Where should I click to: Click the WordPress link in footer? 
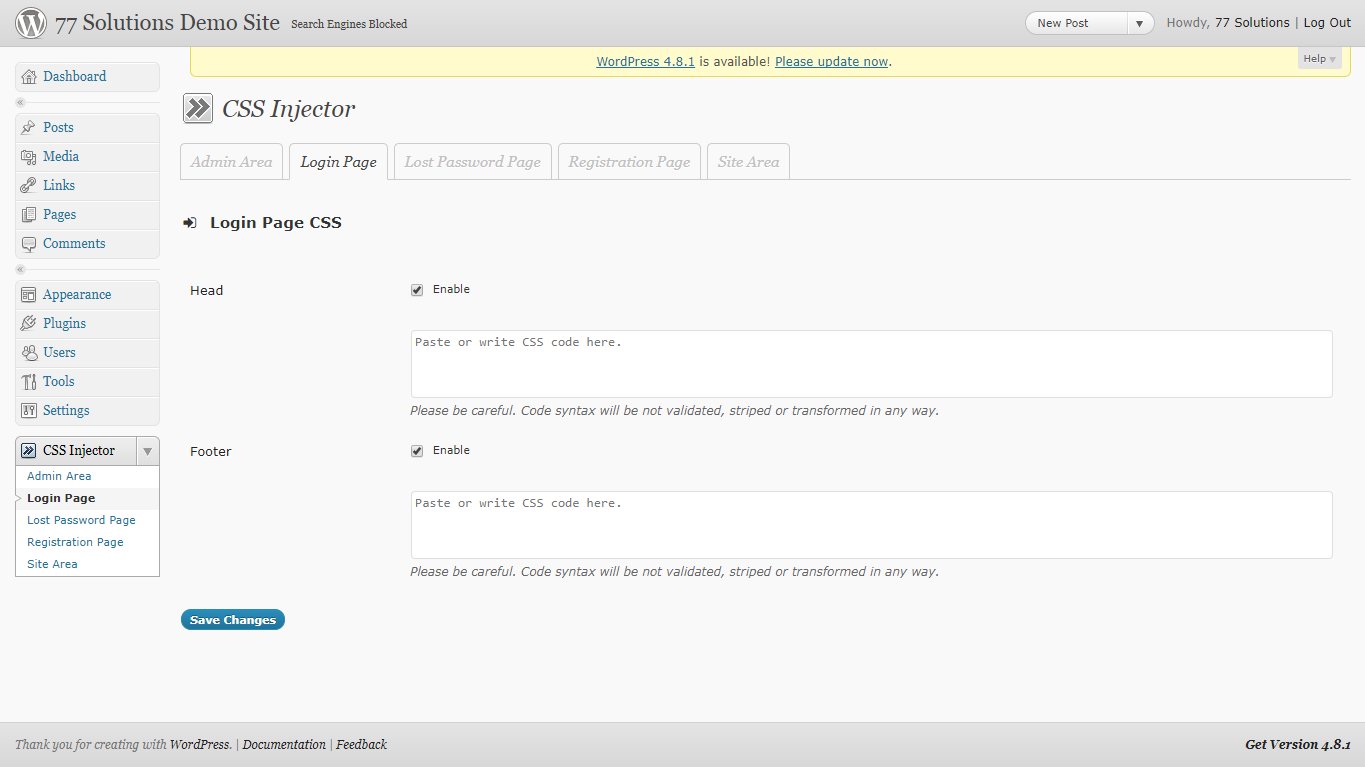pyautogui.click(x=200, y=744)
